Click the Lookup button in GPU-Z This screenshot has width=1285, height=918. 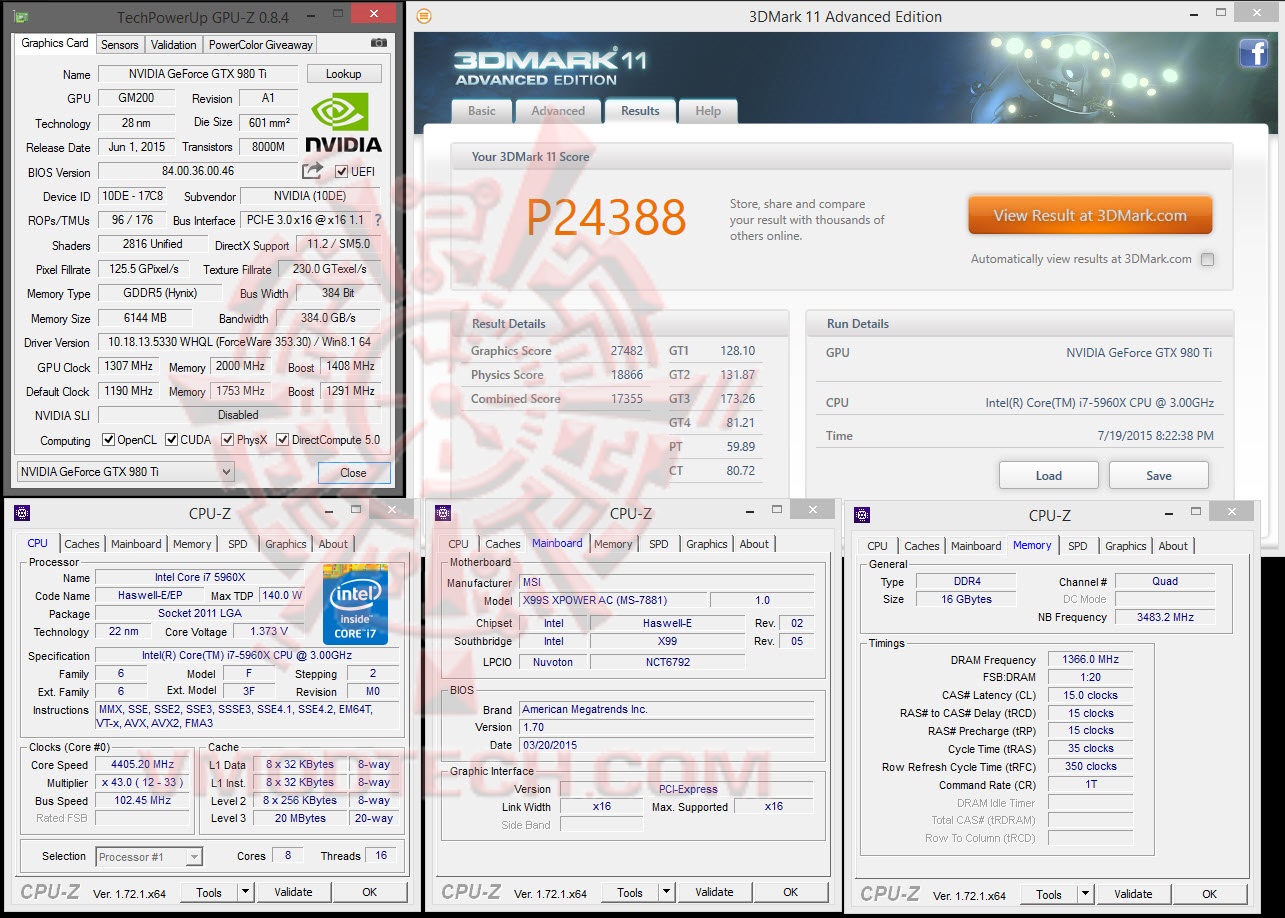pyautogui.click(x=344, y=73)
